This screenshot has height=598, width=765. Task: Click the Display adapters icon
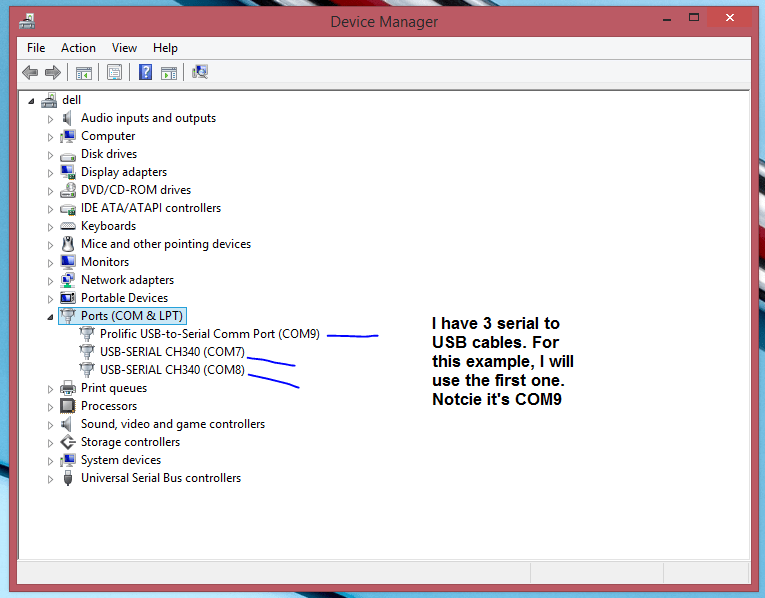point(68,172)
